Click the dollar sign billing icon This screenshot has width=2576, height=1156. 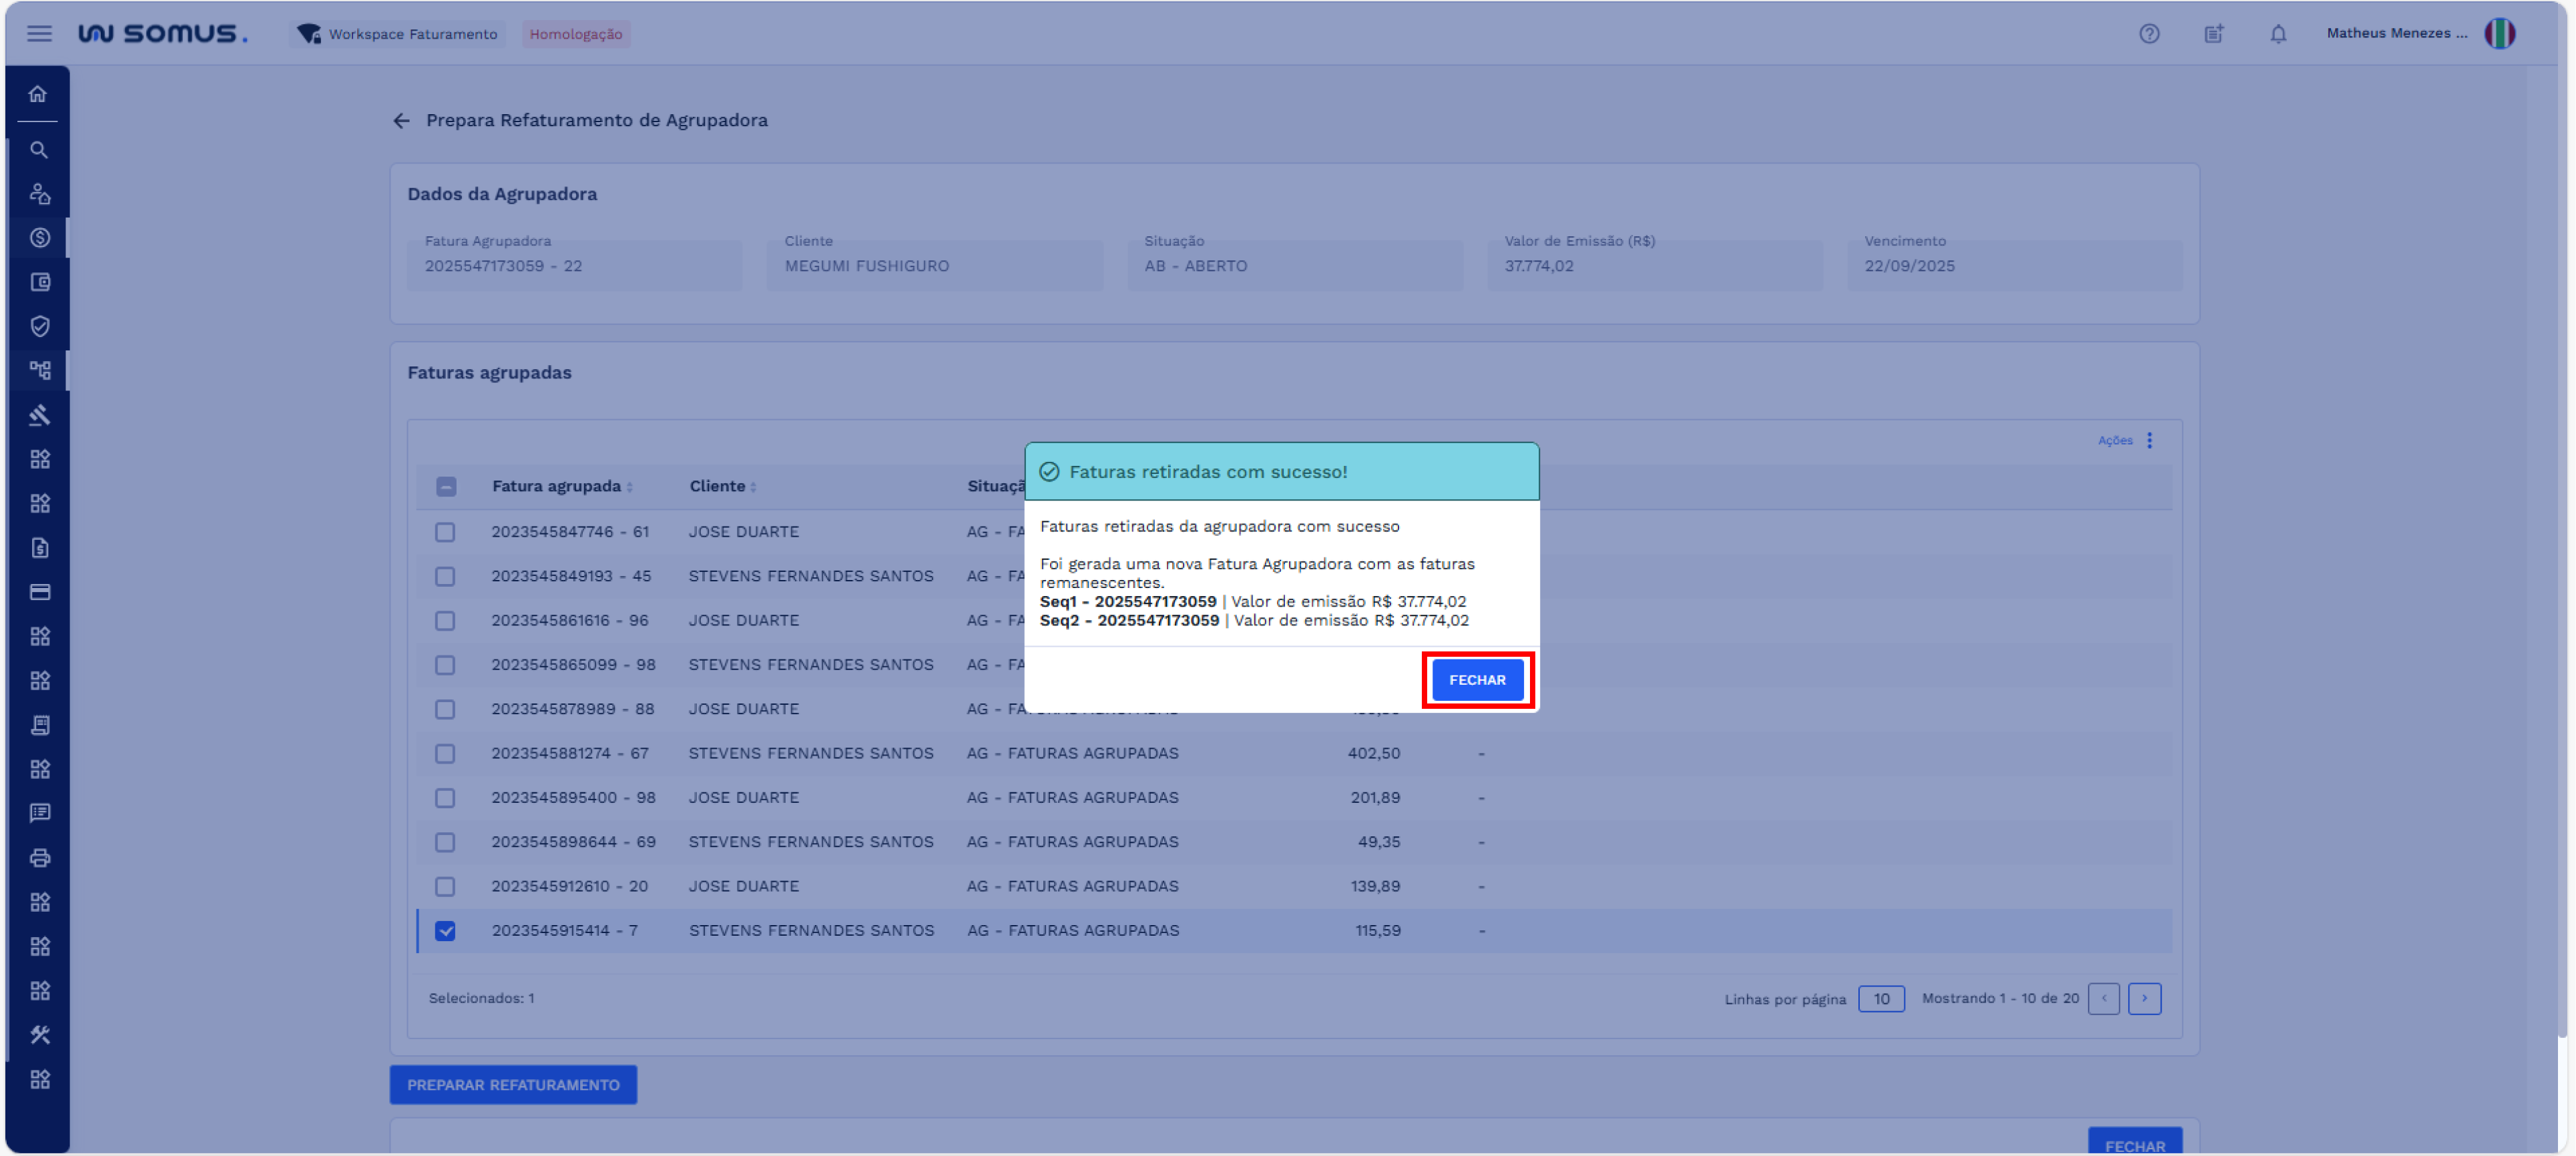tap(40, 238)
